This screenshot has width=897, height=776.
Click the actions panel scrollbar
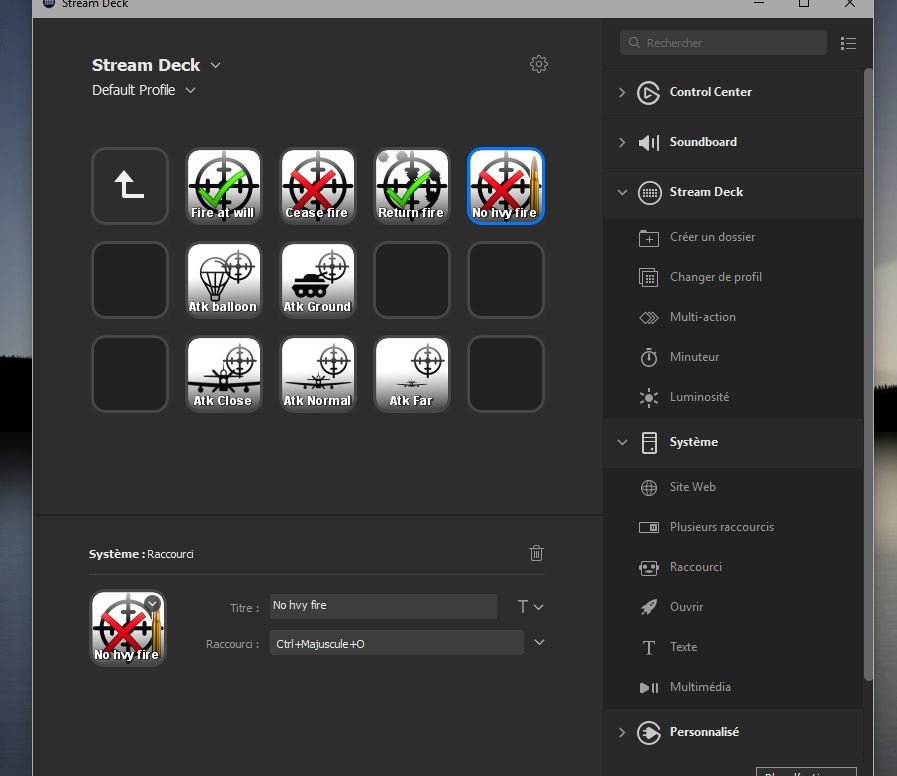click(868, 375)
